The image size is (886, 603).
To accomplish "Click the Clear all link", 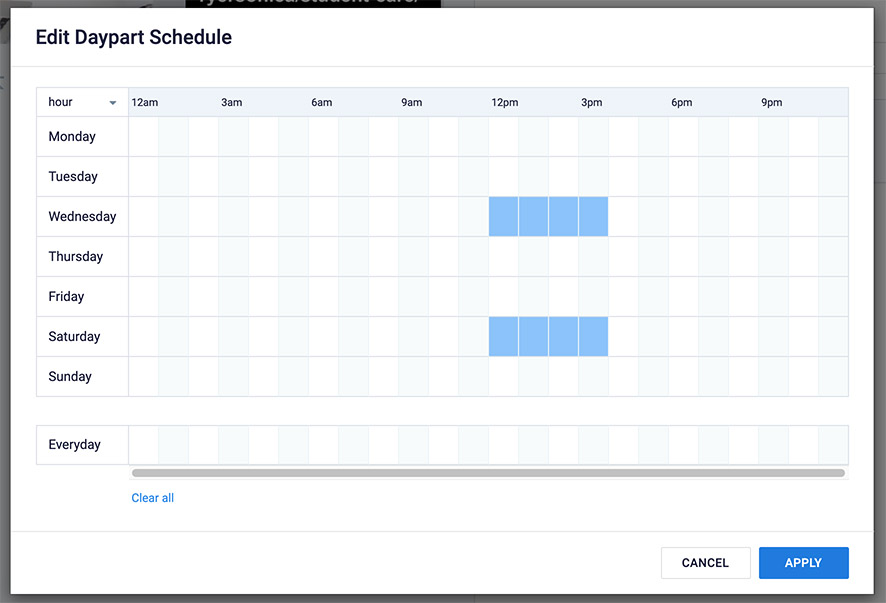I will click(153, 498).
